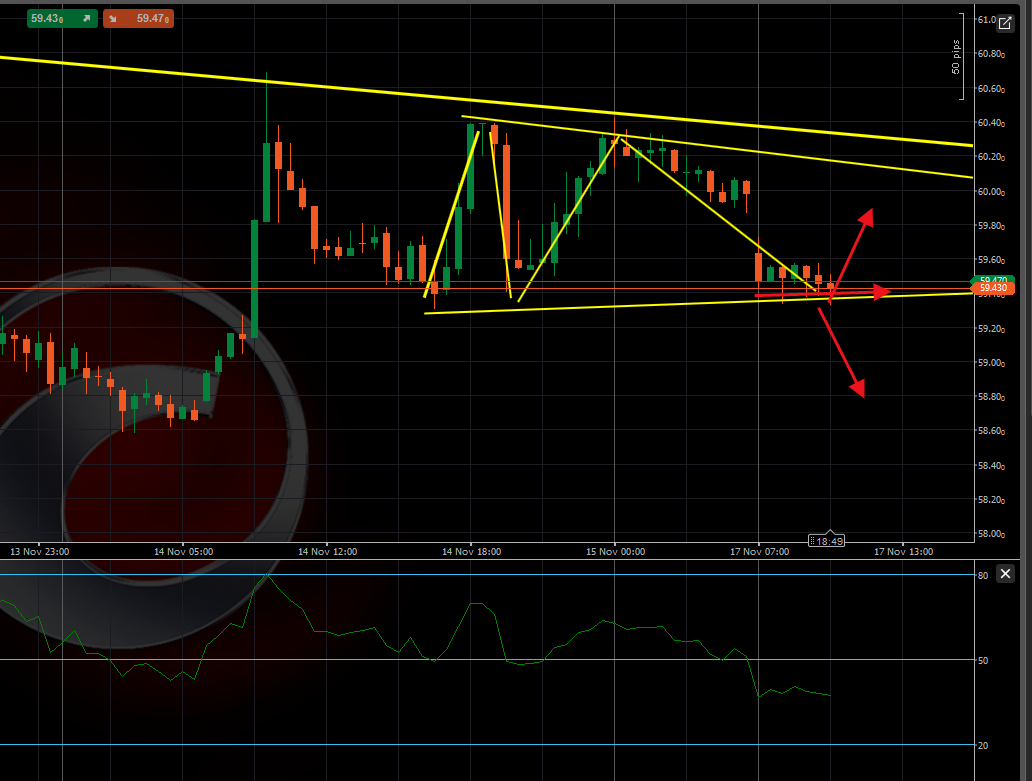Click the 15 Nov 00:00 time label
The height and width of the screenshot is (781, 1032).
pyautogui.click(x=615, y=551)
